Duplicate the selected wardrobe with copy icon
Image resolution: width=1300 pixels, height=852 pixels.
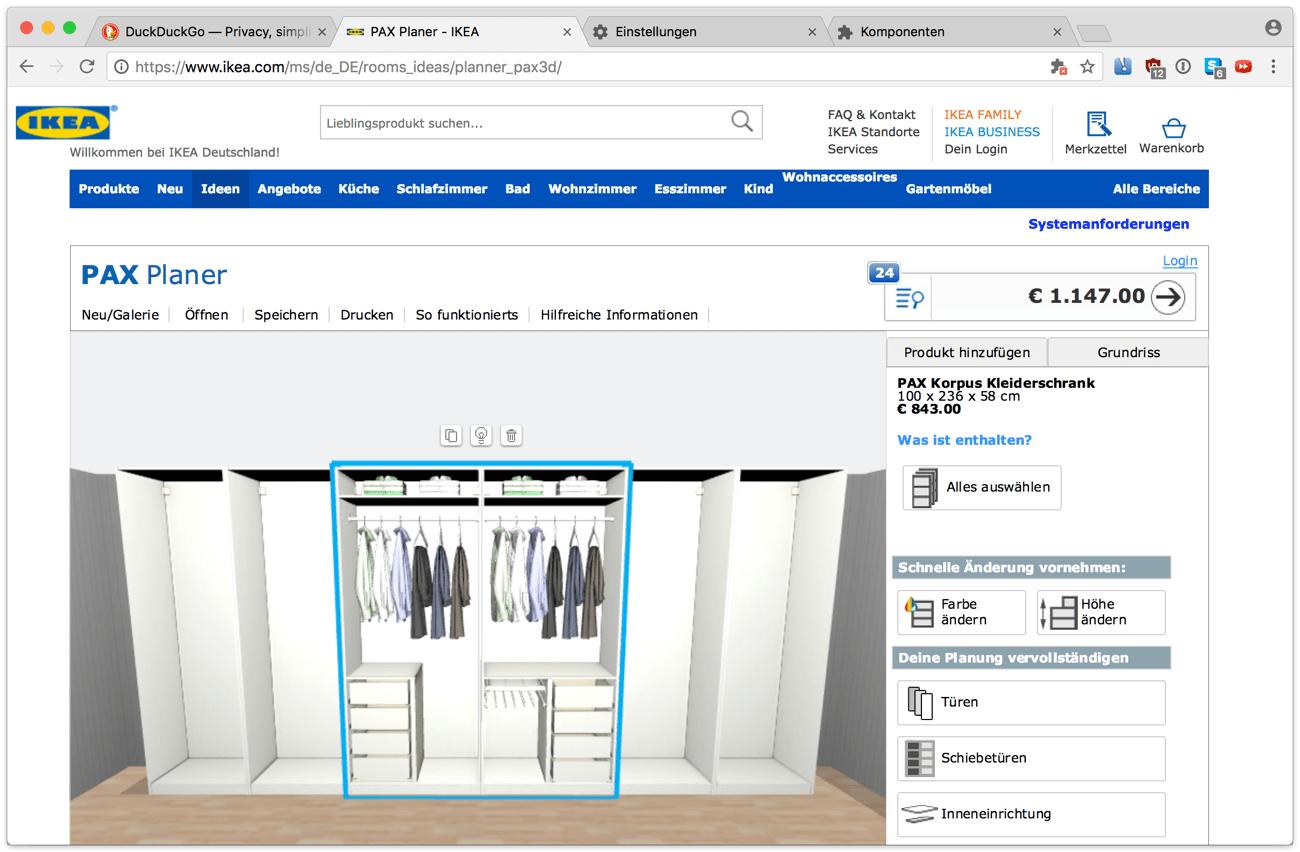click(451, 435)
